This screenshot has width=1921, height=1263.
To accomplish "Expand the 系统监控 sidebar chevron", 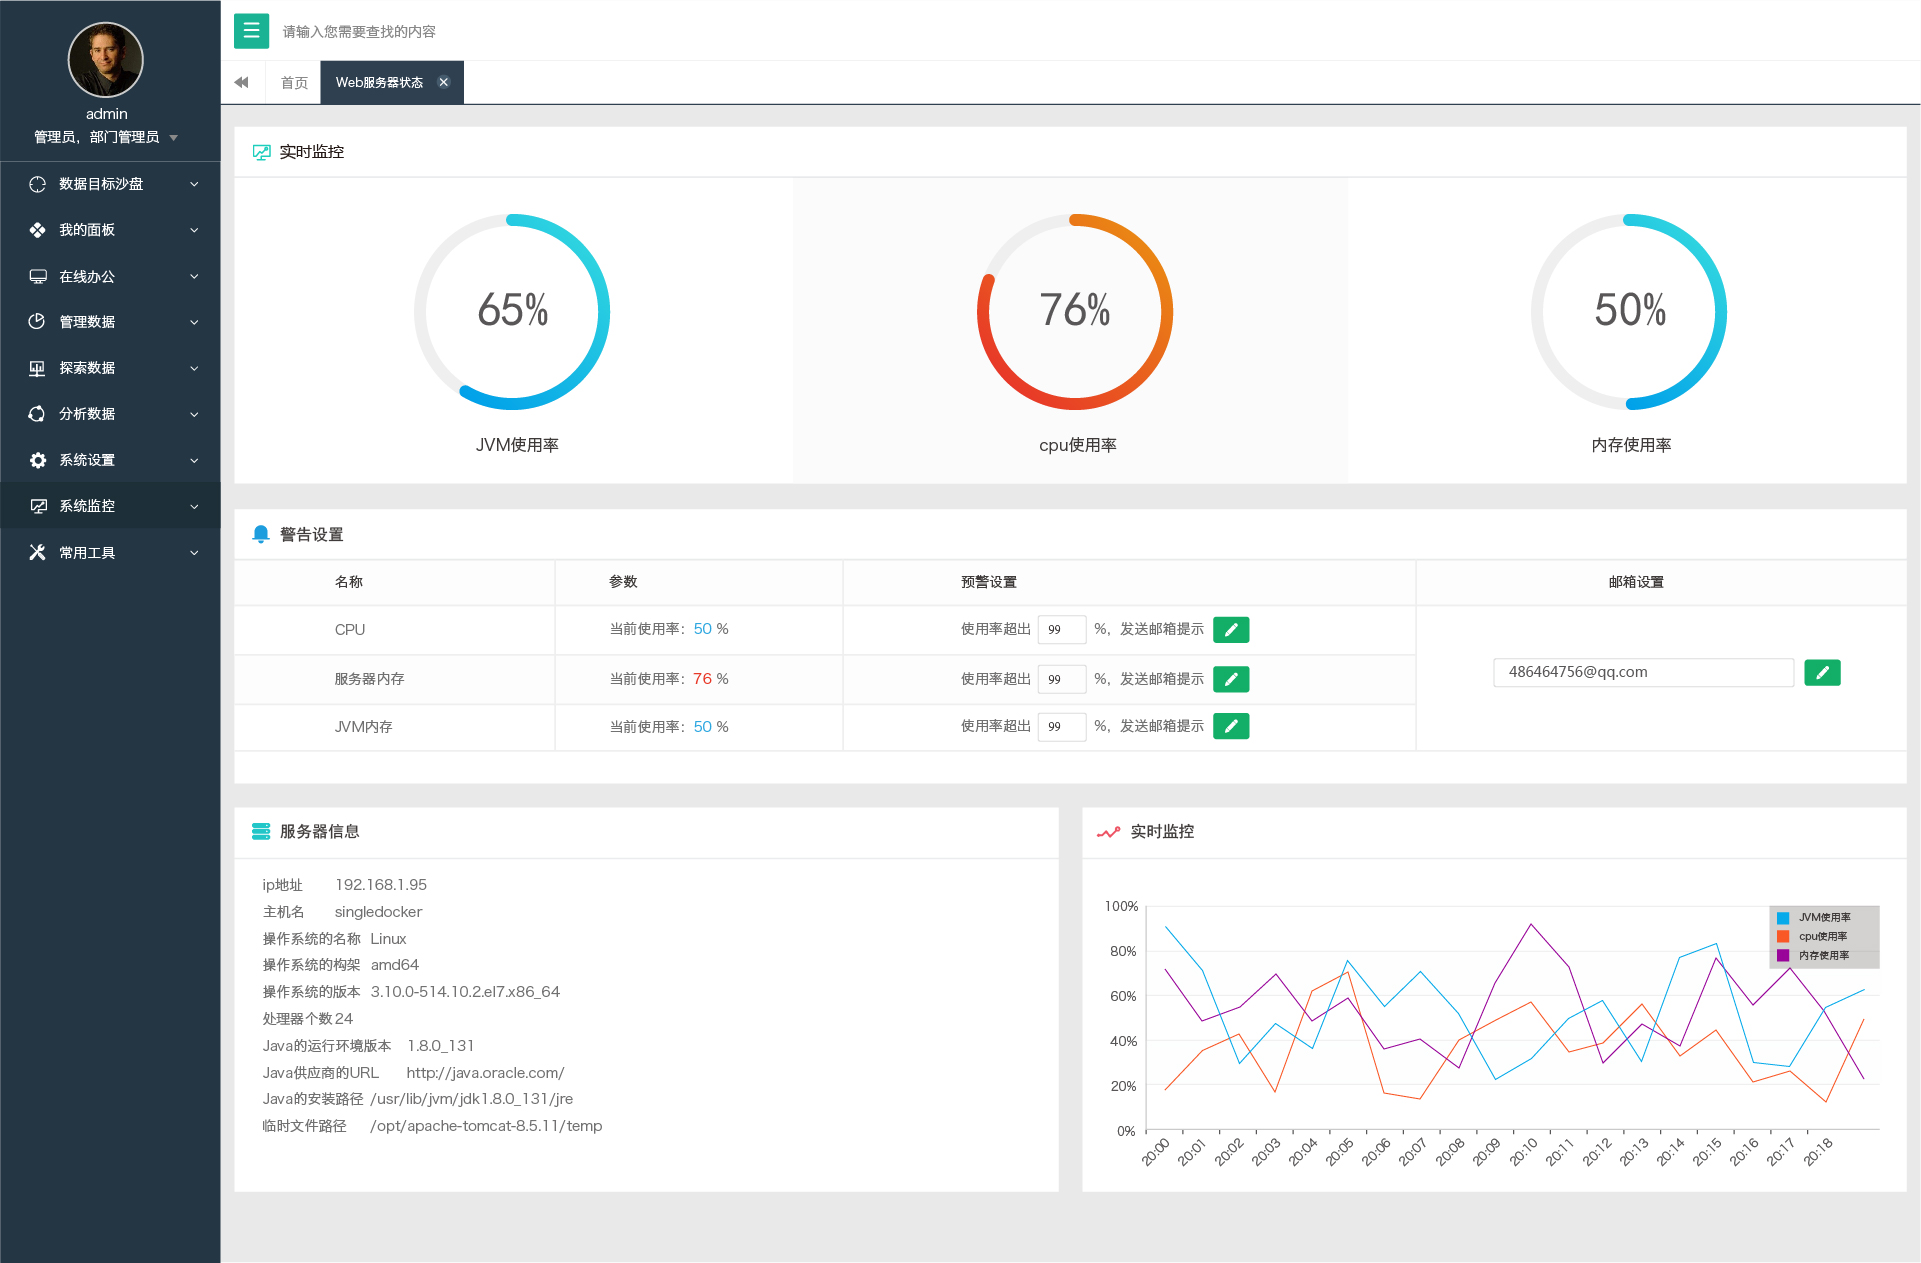I will pos(194,507).
